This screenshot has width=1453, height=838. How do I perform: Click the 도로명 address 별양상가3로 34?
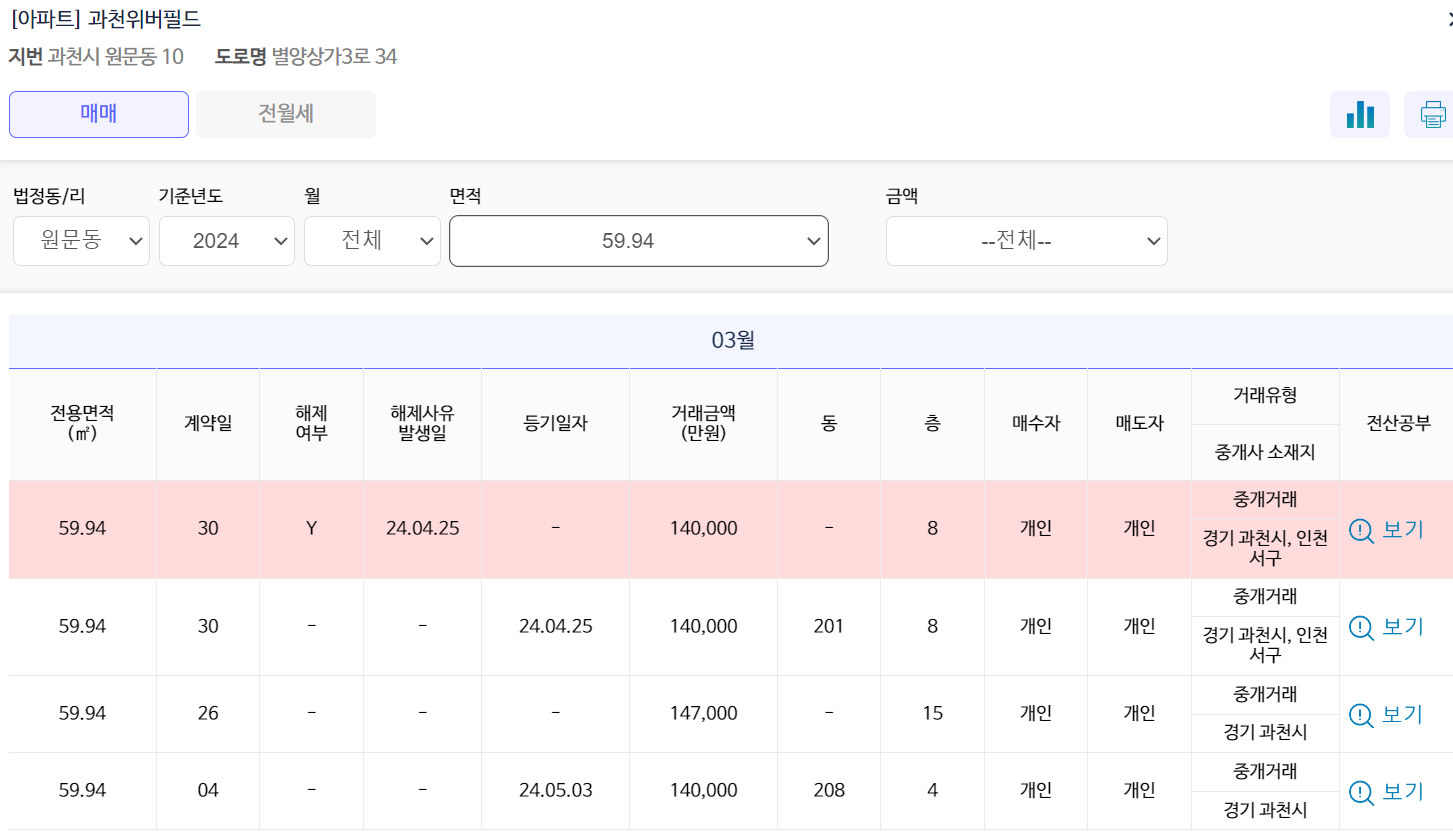coord(334,56)
